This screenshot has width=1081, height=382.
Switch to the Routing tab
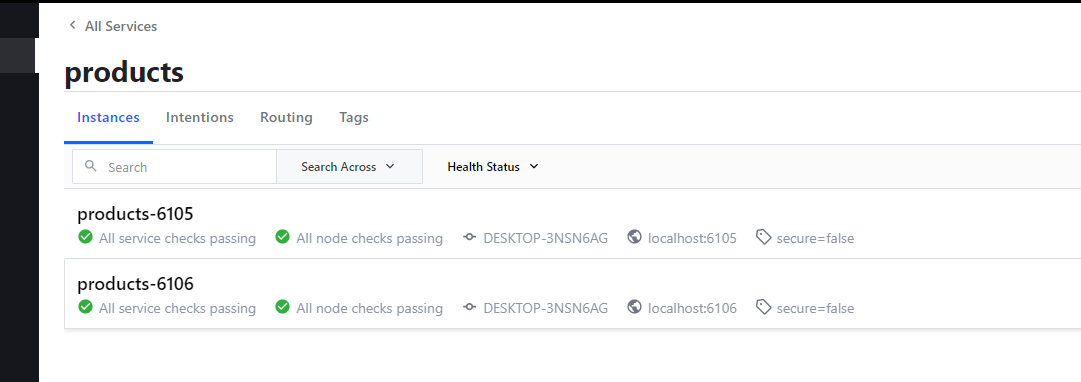pos(286,117)
